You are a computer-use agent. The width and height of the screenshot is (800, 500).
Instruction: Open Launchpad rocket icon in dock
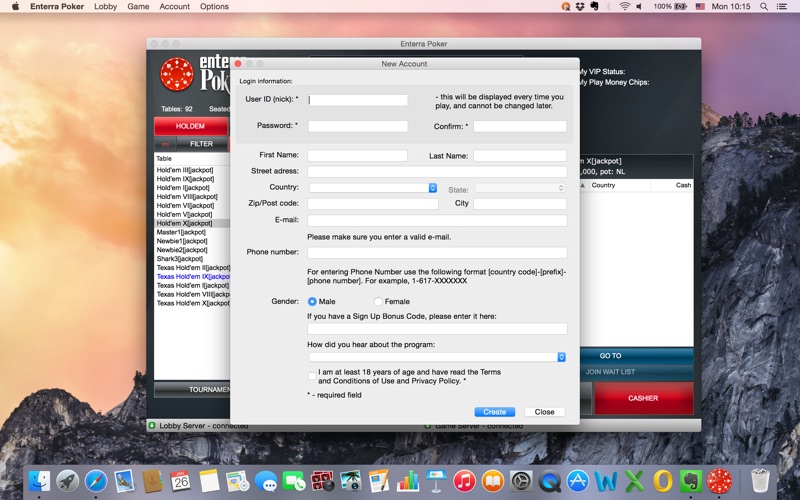[x=67, y=481]
